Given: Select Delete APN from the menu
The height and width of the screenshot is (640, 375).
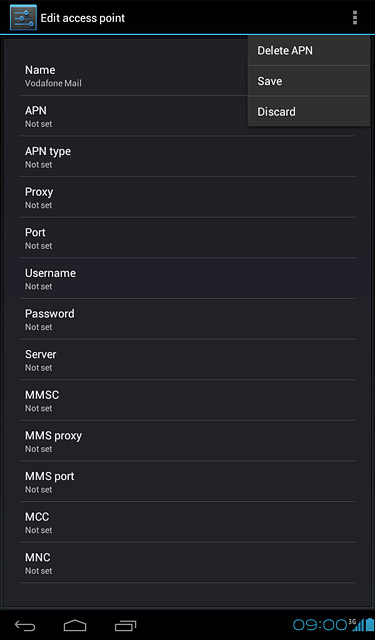Looking at the screenshot, I should click(308, 51).
